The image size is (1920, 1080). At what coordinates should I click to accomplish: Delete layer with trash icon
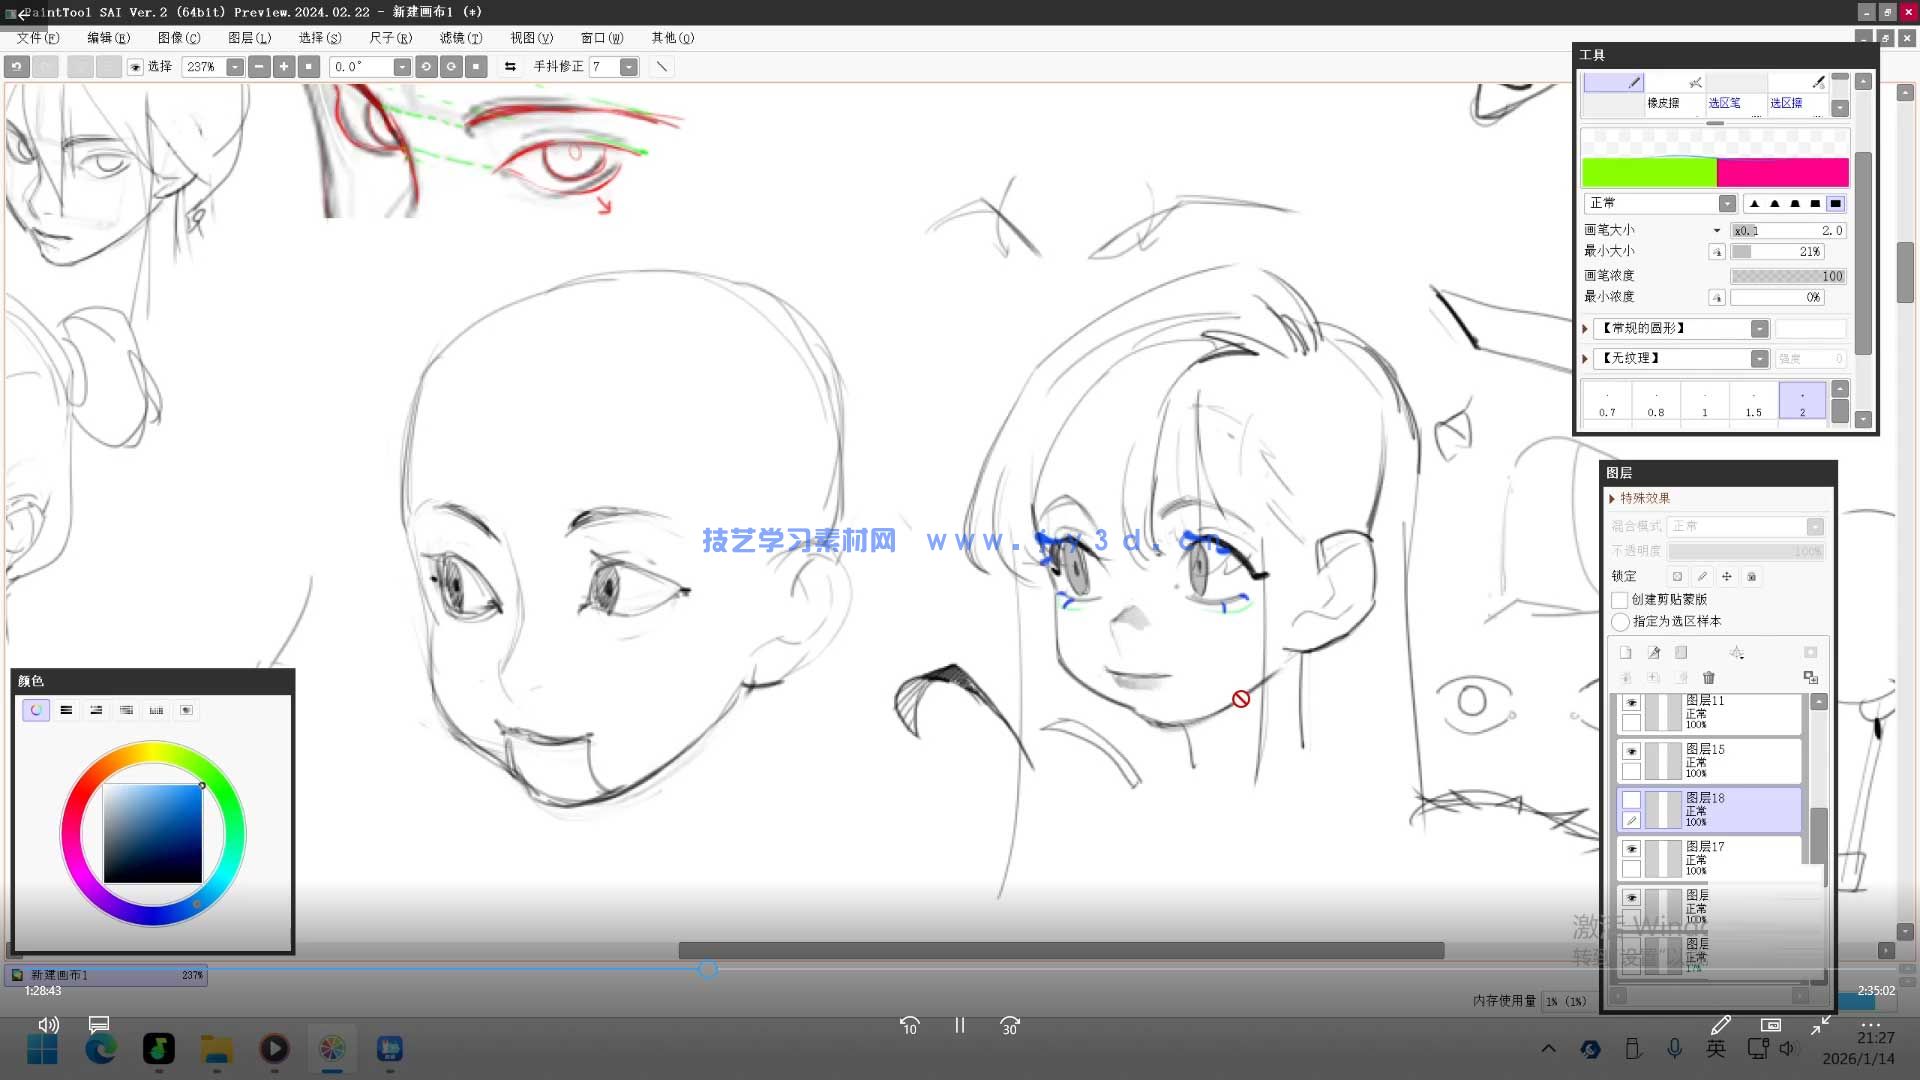pos(1708,678)
